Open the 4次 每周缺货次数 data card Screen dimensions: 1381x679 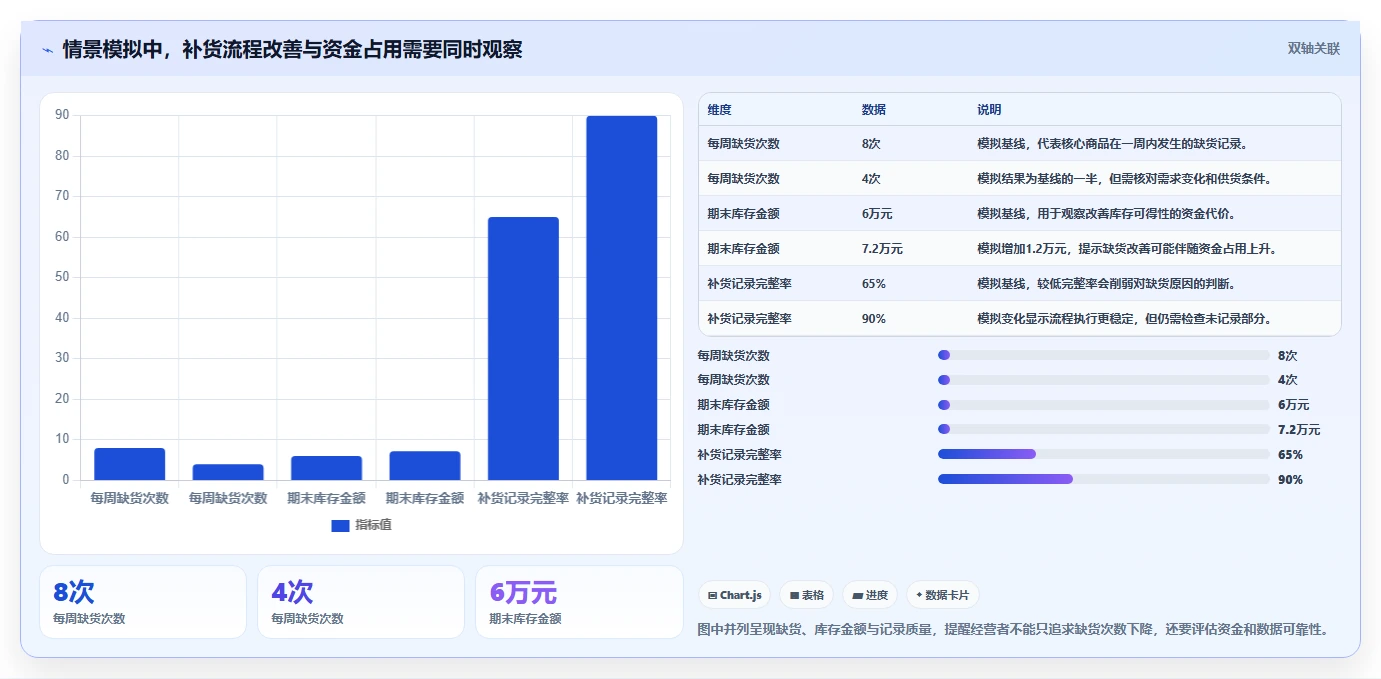(361, 602)
